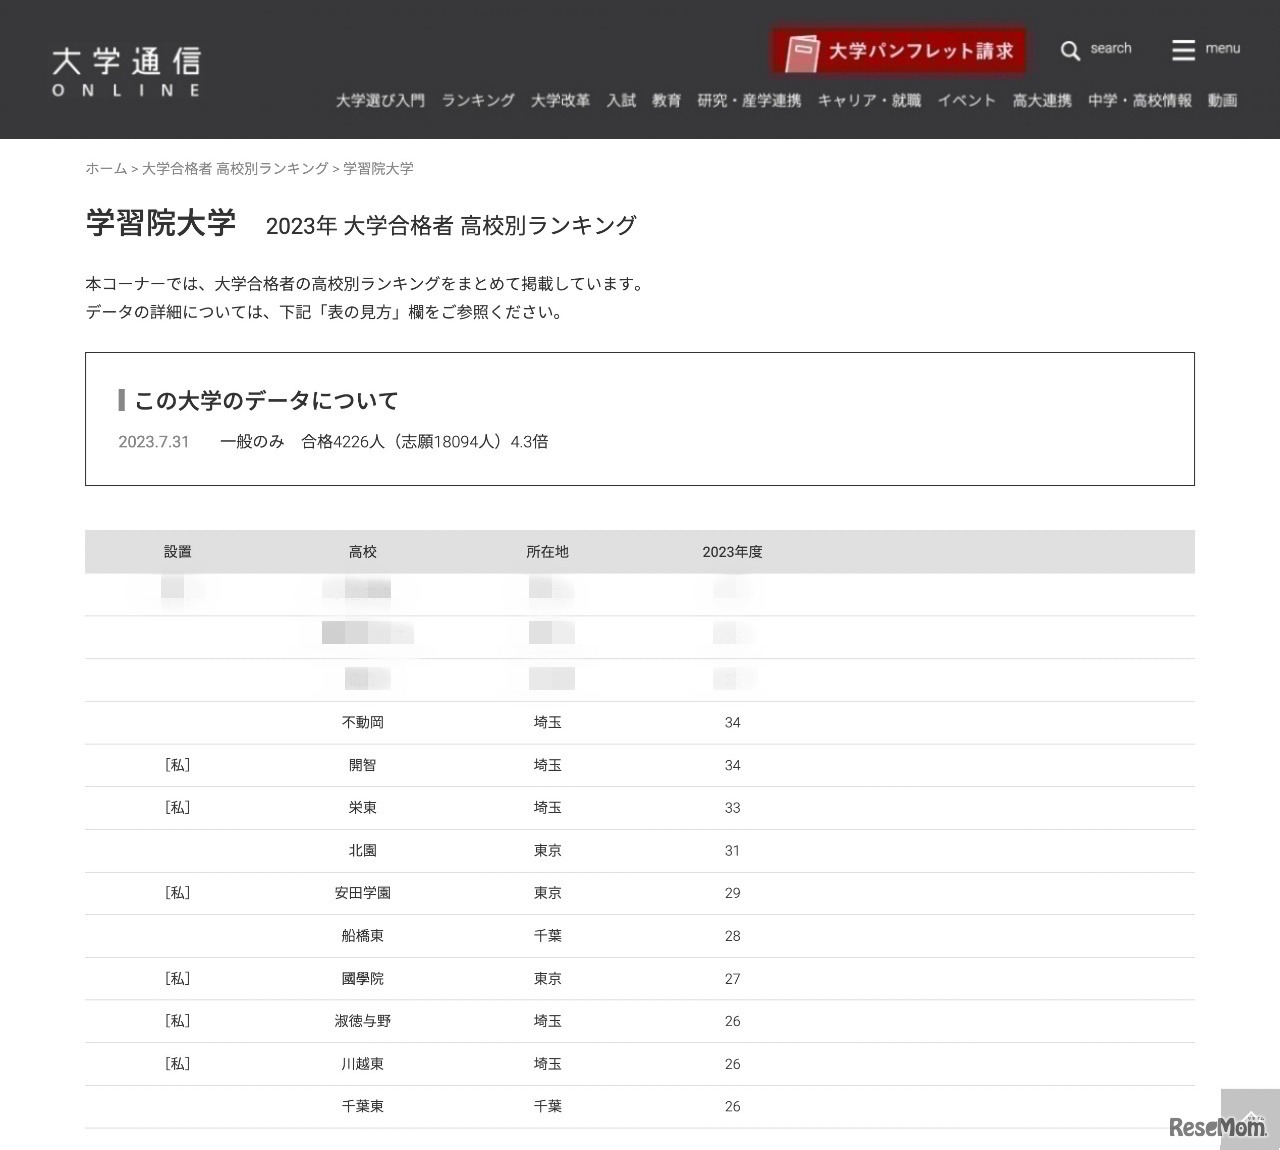Open 大学合格者 高校別ランキング breadcrumb link
The height and width of the screenshot is (1150, 1280).
point(234,169)
